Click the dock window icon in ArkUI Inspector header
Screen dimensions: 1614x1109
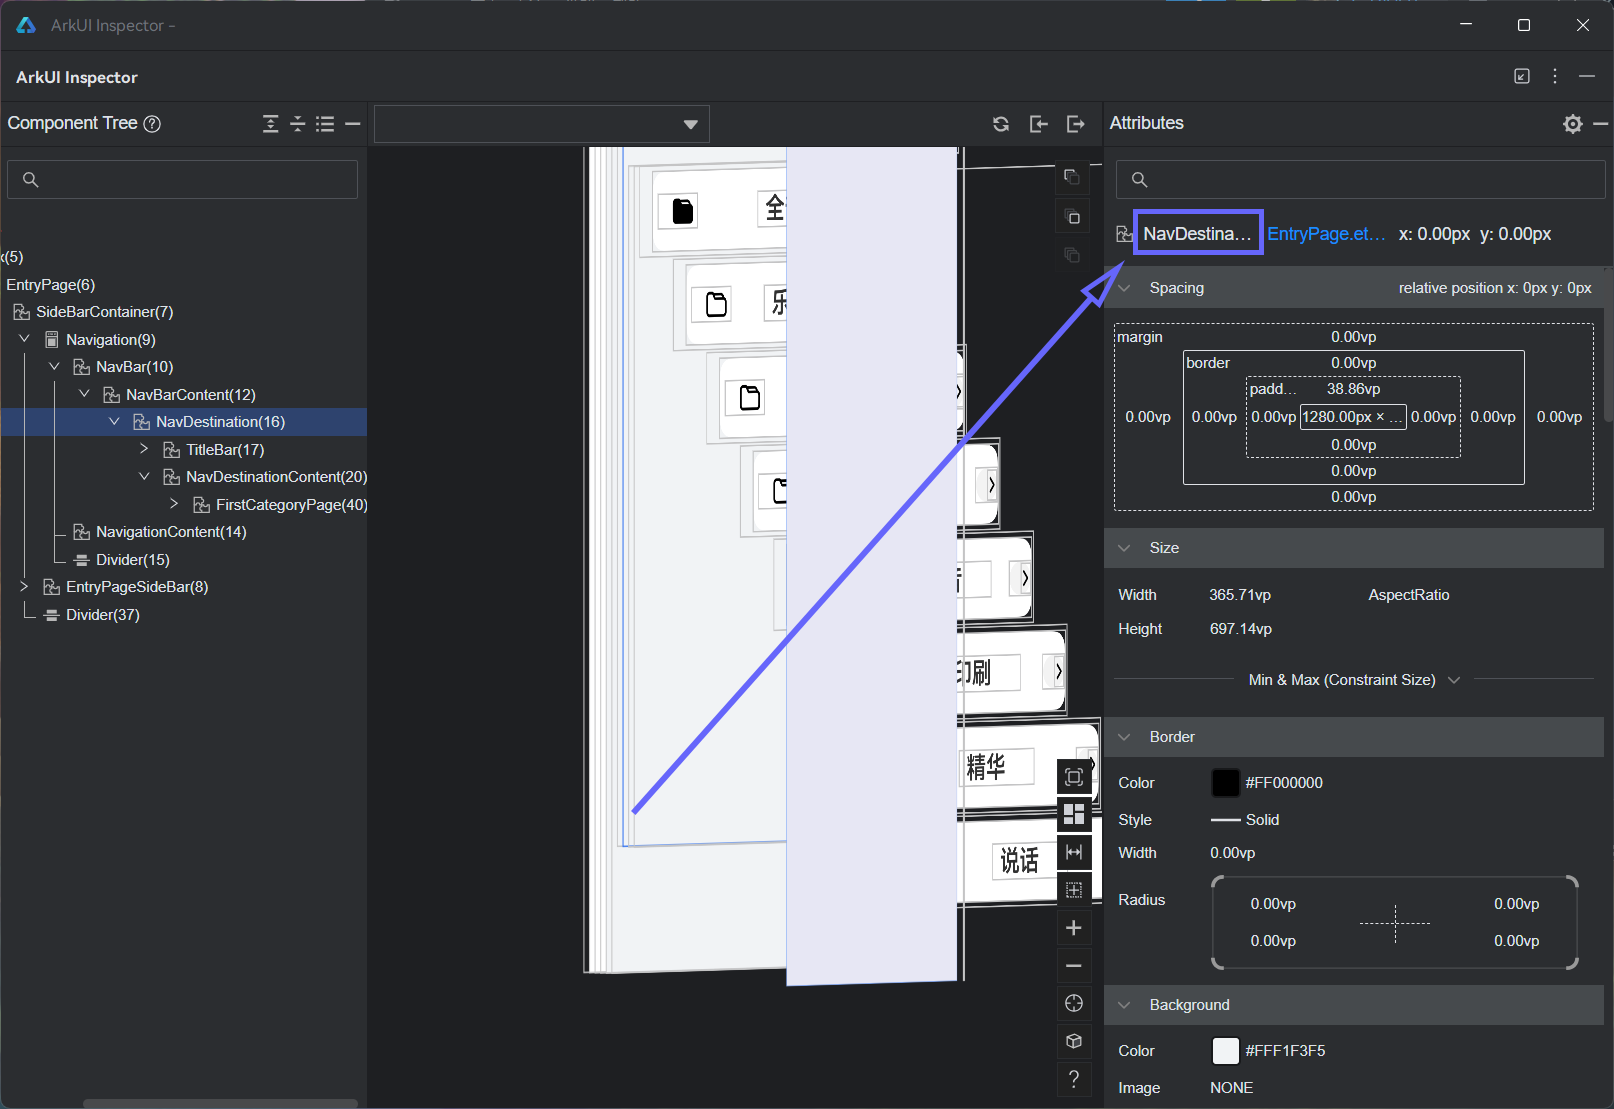pos(1522,77)
